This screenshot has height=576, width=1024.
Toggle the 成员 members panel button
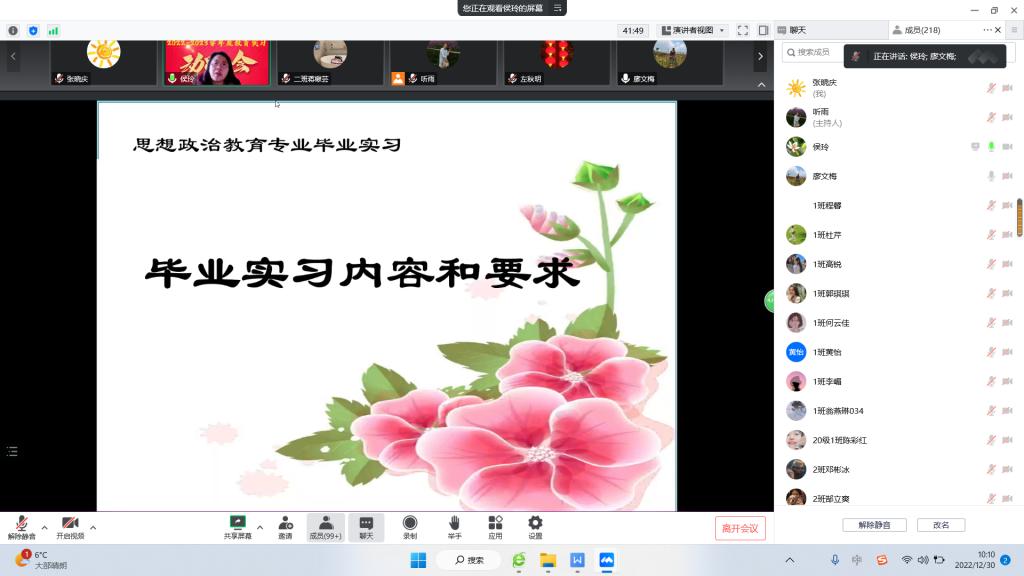pyautogui.click(x=326, y=523)
